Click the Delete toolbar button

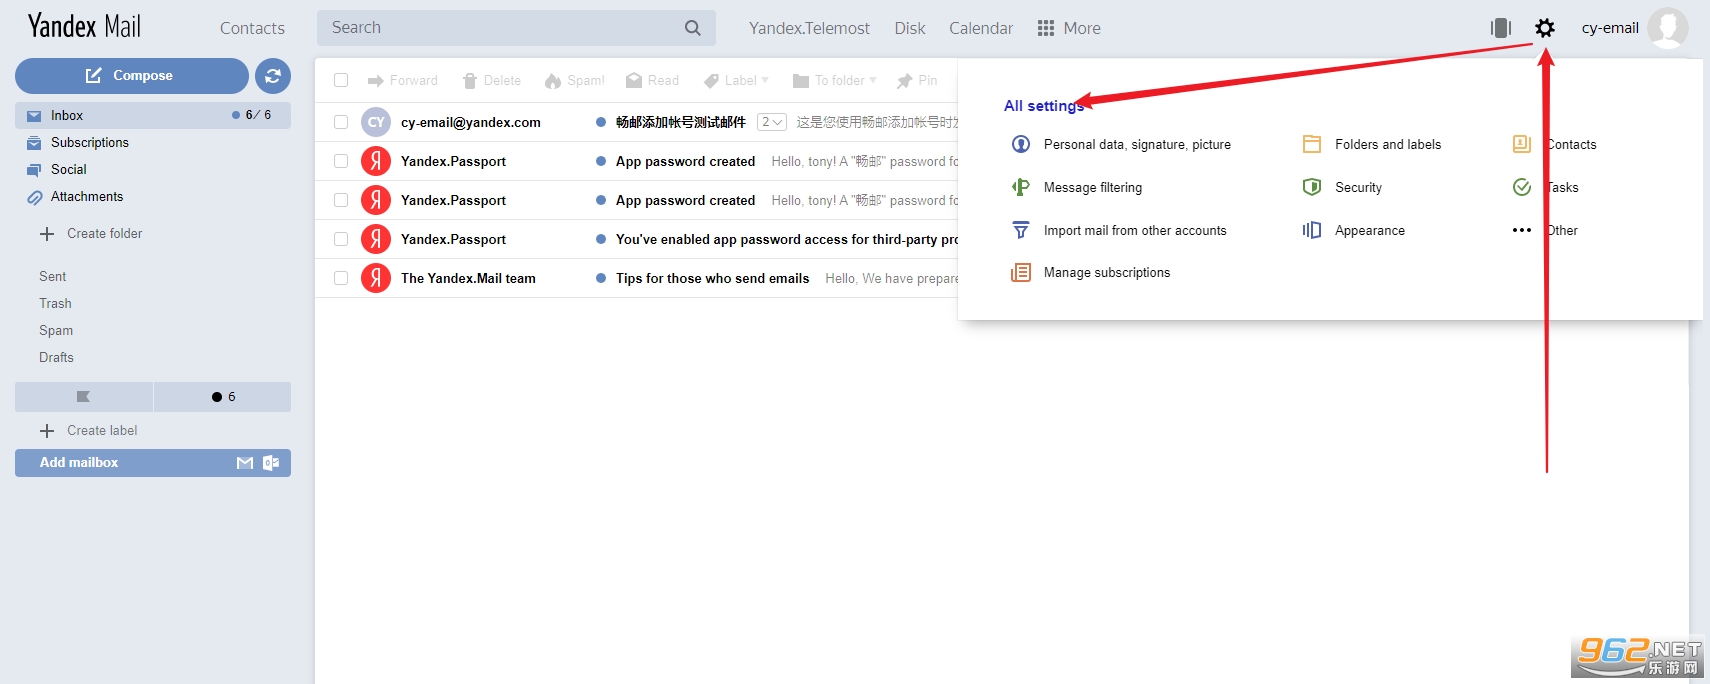(491, 80)
